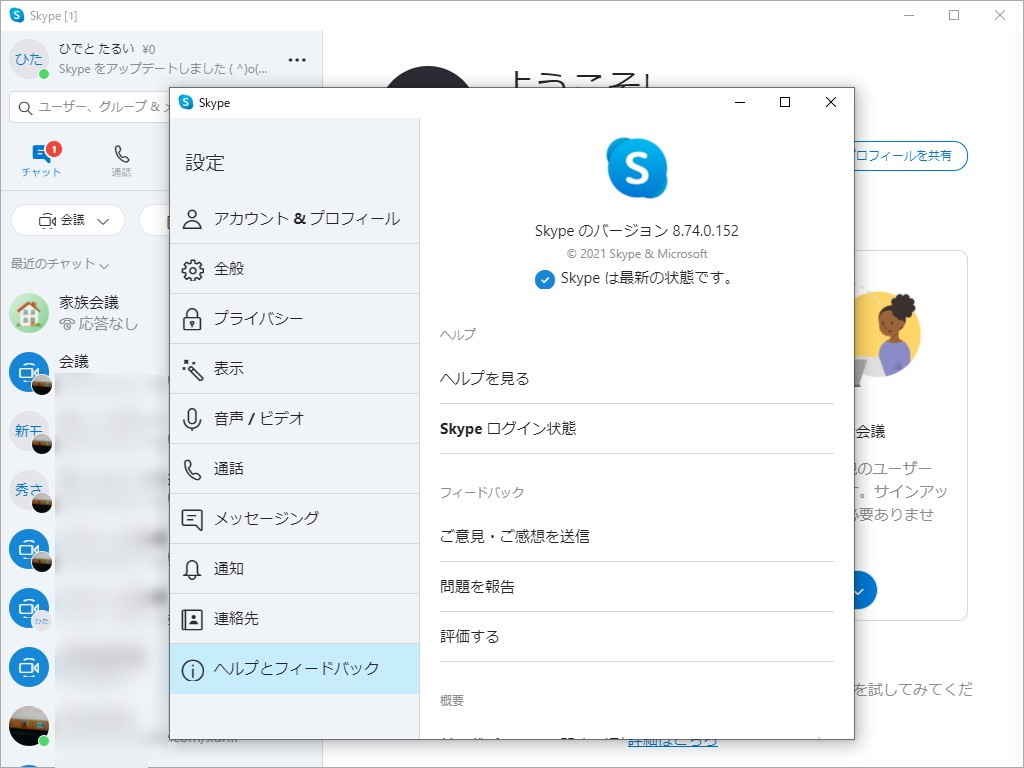Open the プライバシー padlock icon
Image resolution: width=1024 pixels, height=768 pixels.
[192, 318]
